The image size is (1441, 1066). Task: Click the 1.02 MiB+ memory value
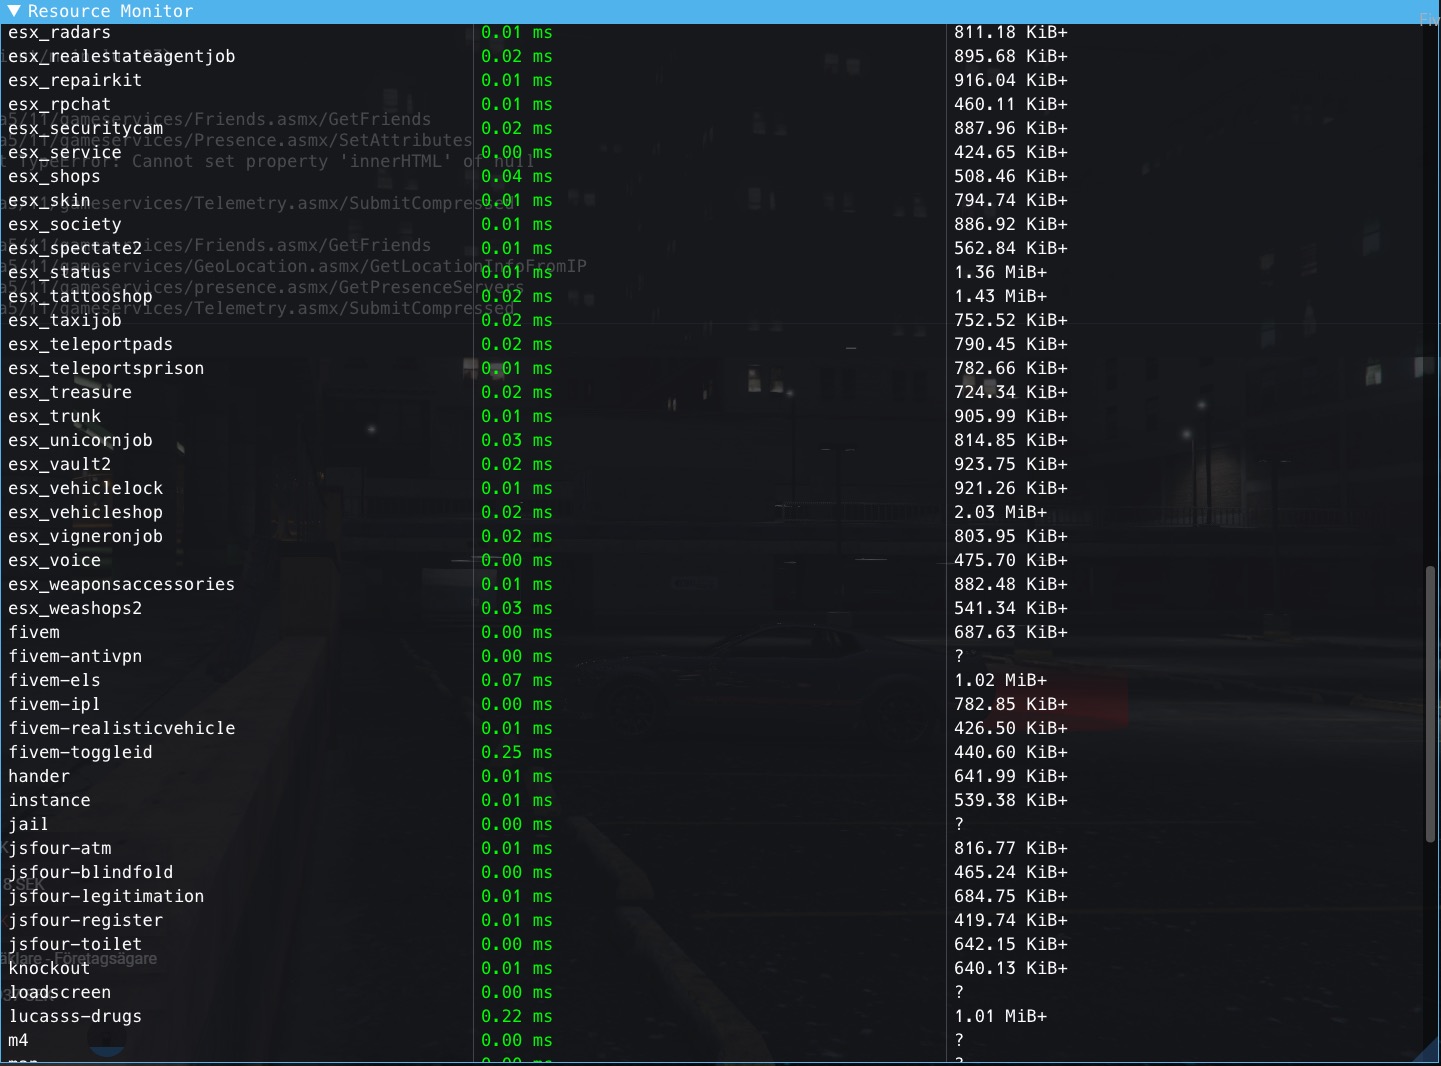[1001, 681]
